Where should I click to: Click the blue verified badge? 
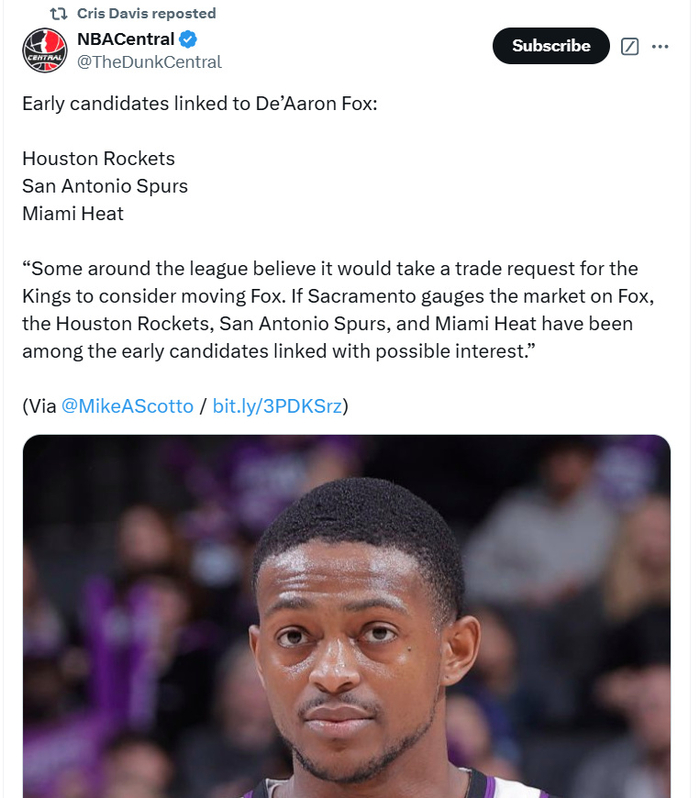(187, 40)
